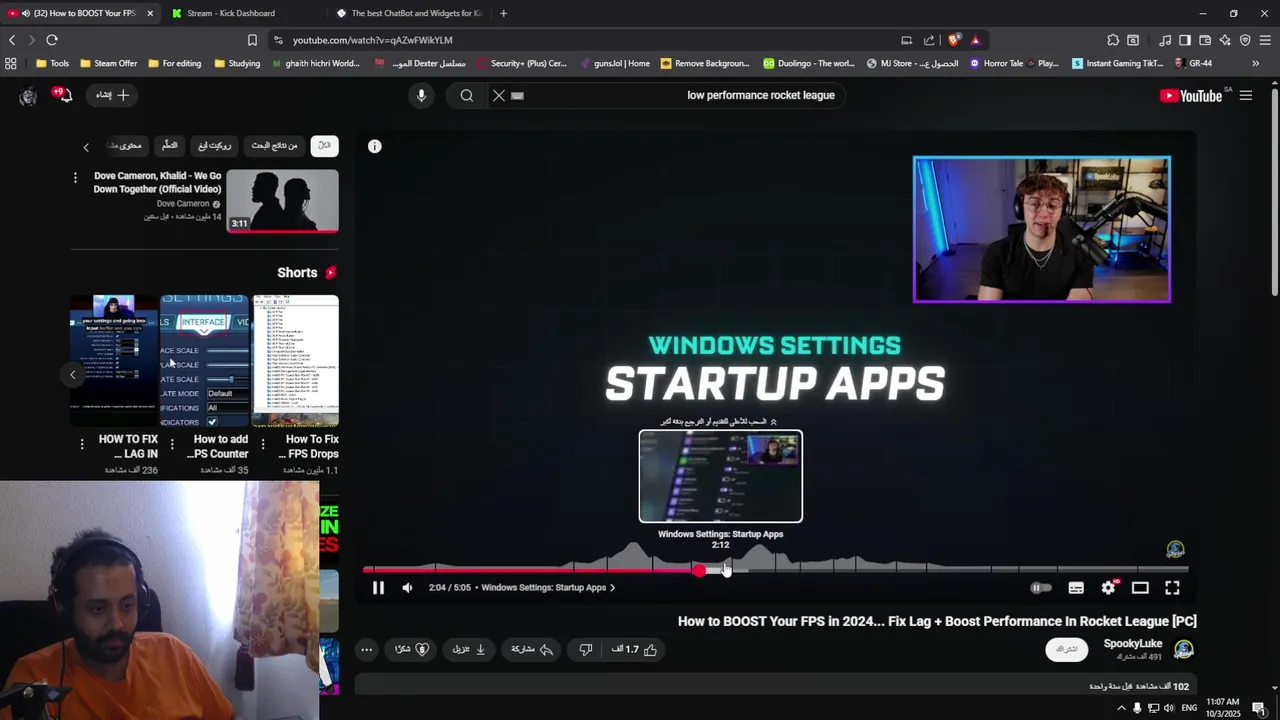The image size is (1280, 720).
Task: Open the player settings gear
Action: [x=1108, y=588]
